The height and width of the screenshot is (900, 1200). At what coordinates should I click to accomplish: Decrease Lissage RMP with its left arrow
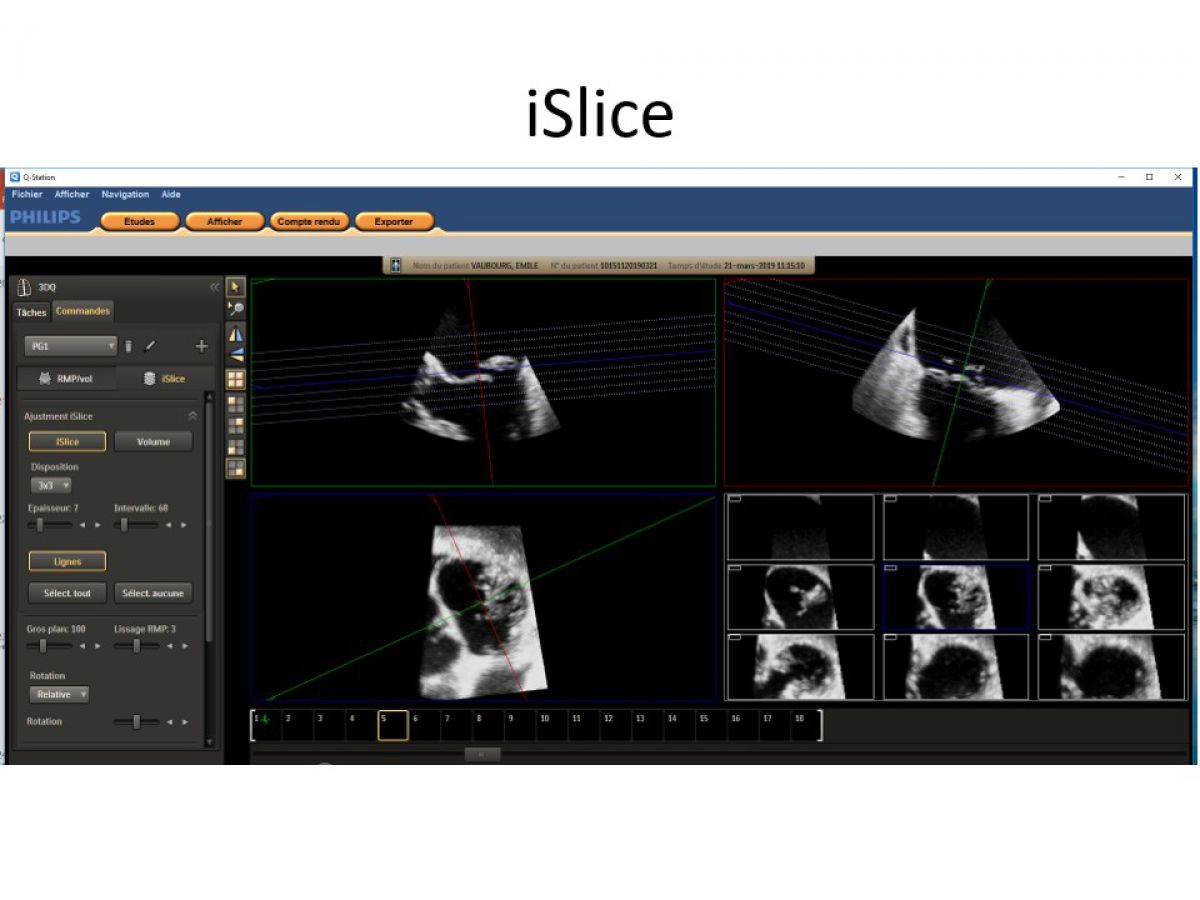tap(170, 646)
